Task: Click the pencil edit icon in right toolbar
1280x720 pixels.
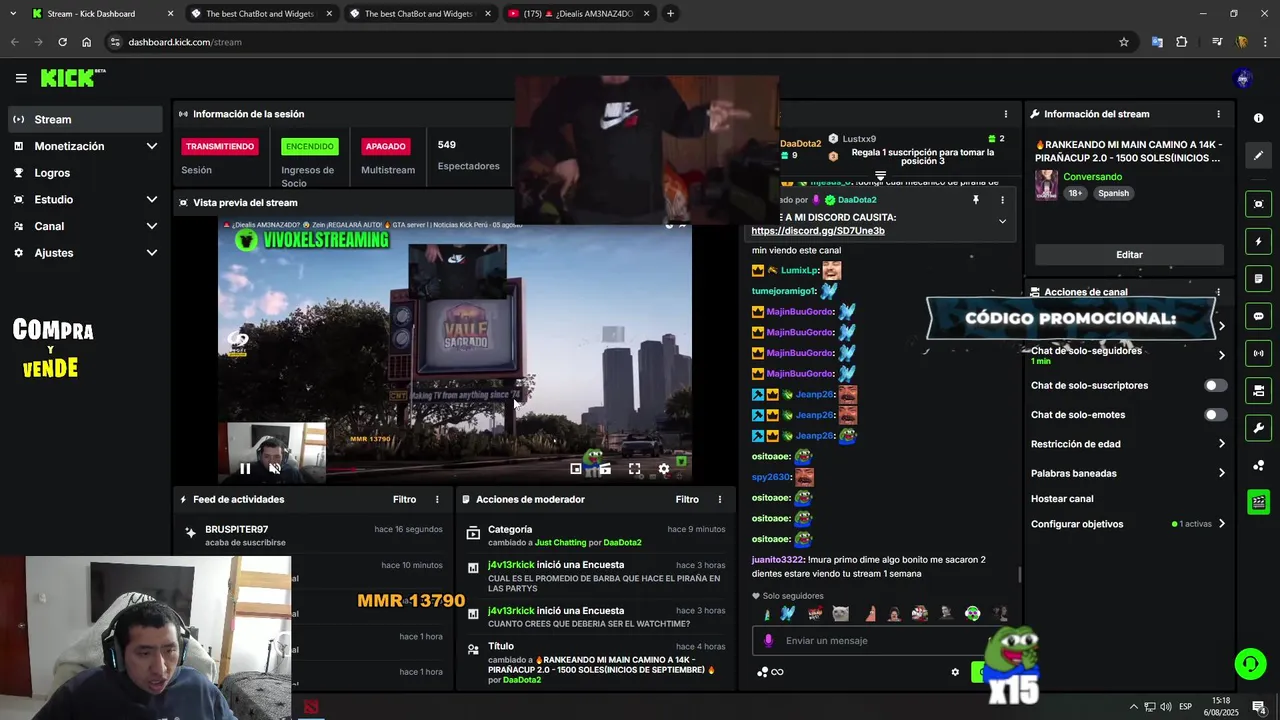Action: [x=1258, y=155]
